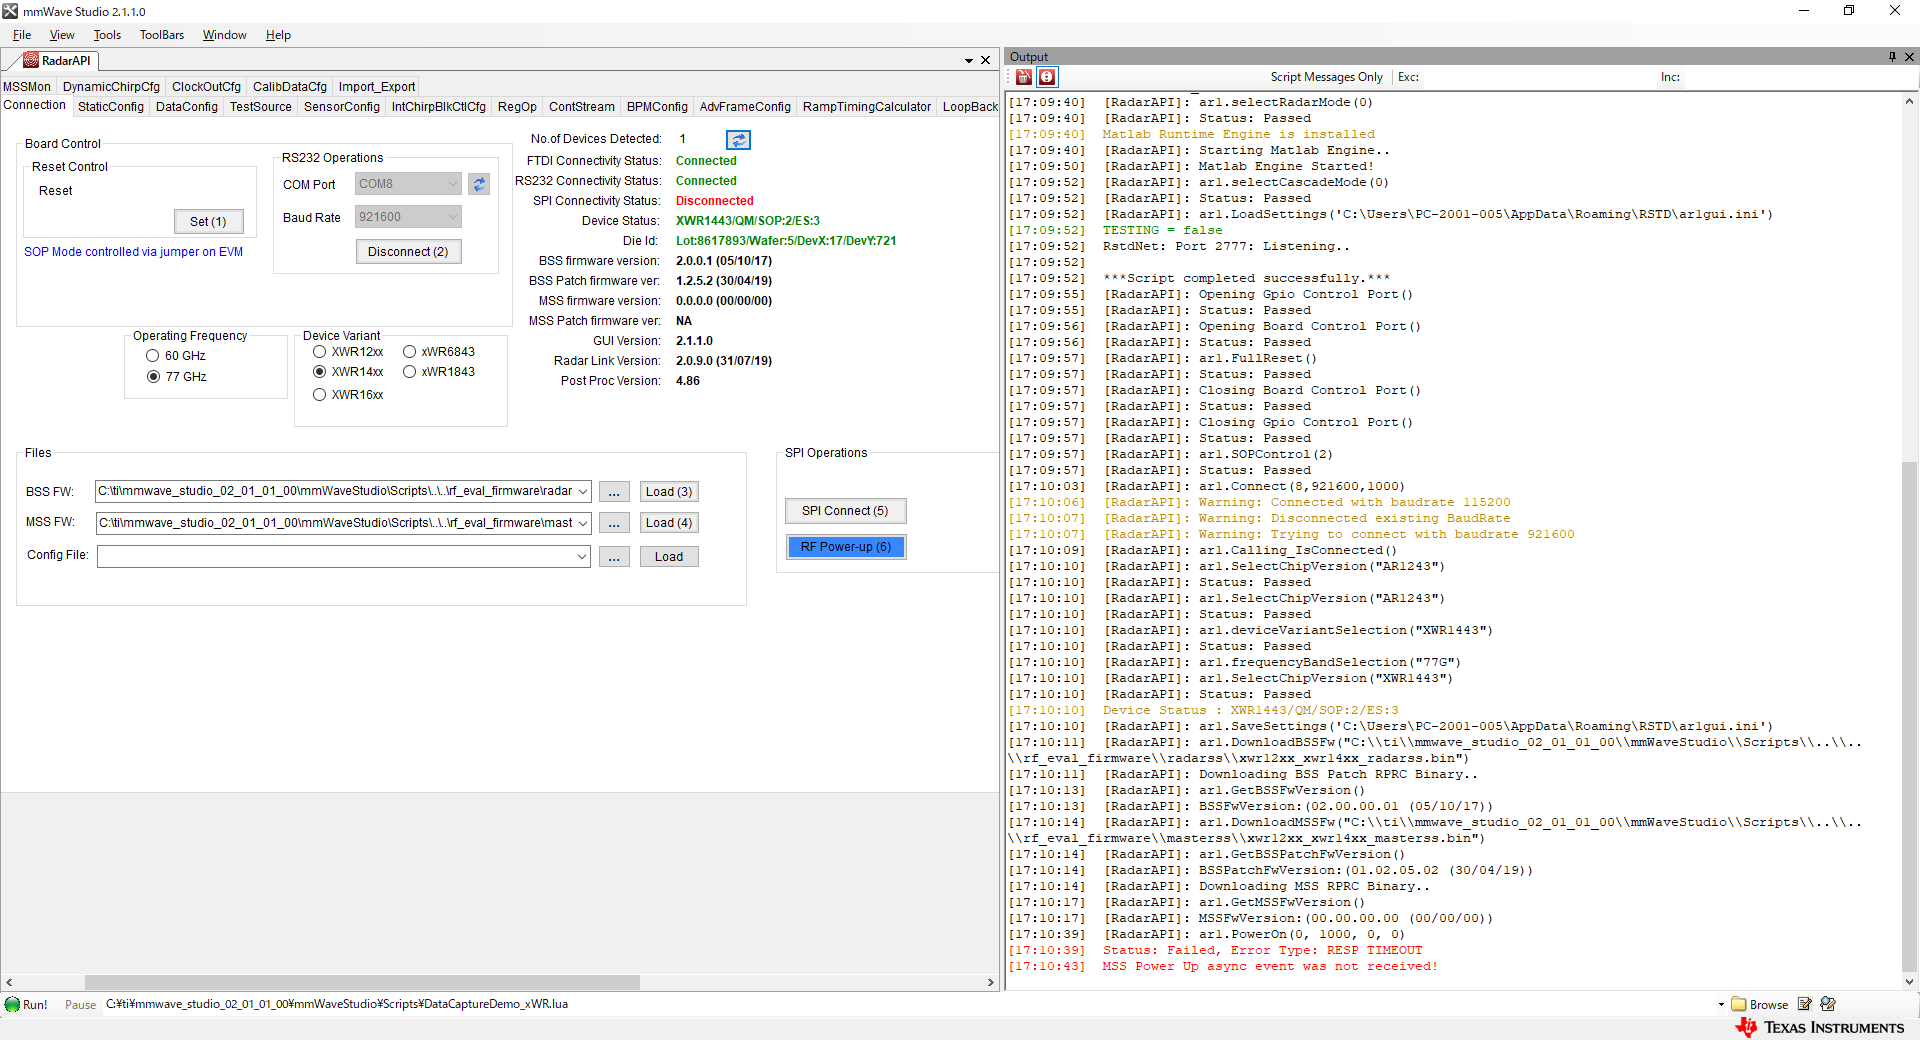The image size is (1920, 1040).
Task: Open the Help menu
Action: click(x=278, y=35)
